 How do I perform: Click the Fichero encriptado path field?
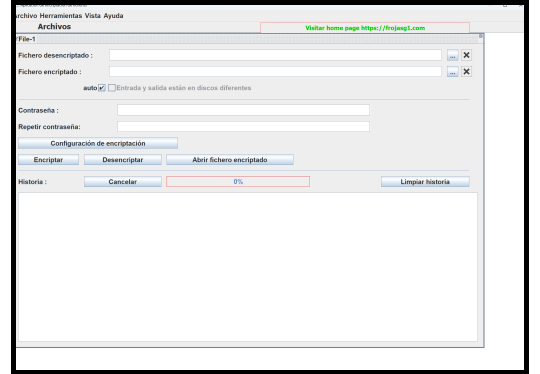click(275, 72)
